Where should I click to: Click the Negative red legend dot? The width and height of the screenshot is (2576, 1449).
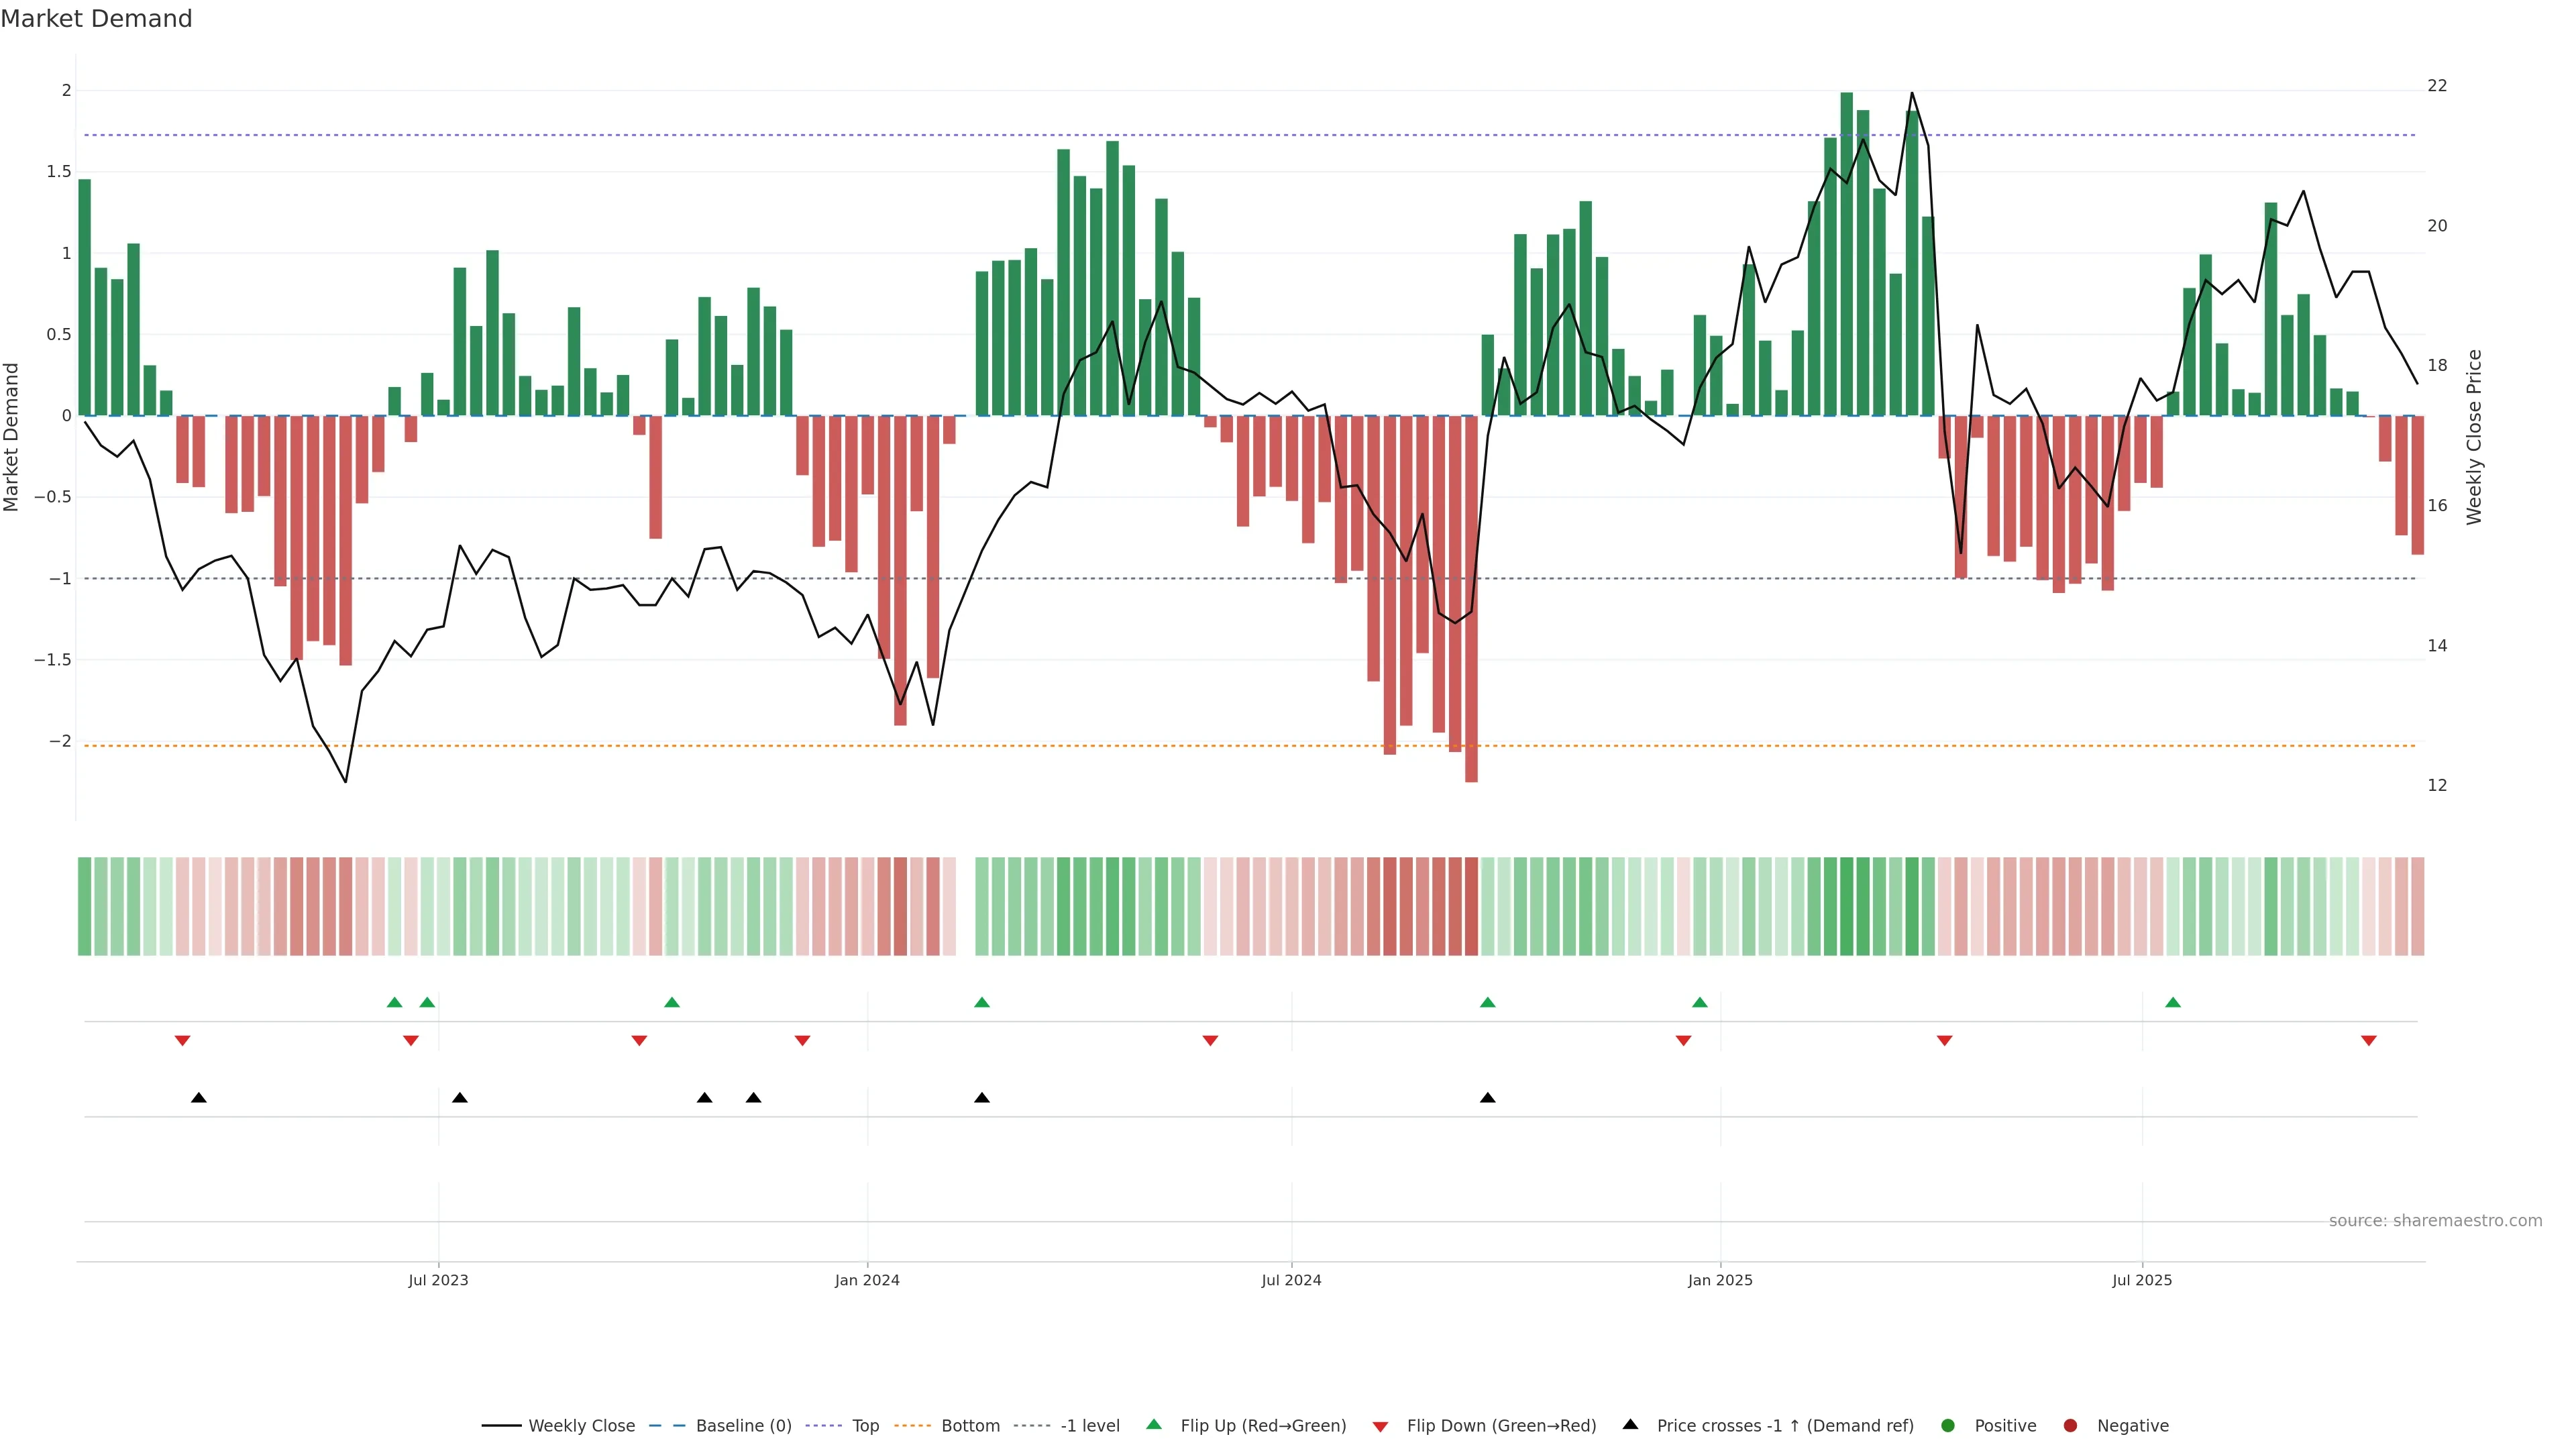coord(2070,1425)
